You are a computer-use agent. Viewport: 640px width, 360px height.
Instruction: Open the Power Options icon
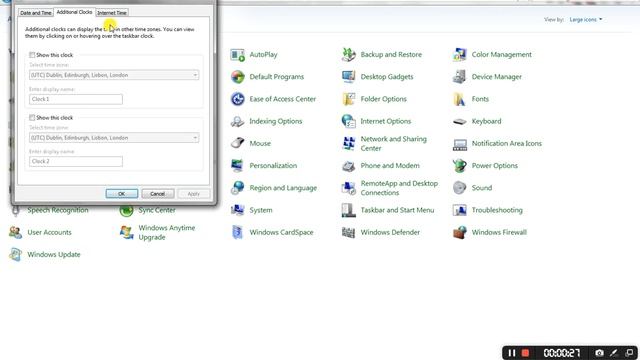pos(460,166)
